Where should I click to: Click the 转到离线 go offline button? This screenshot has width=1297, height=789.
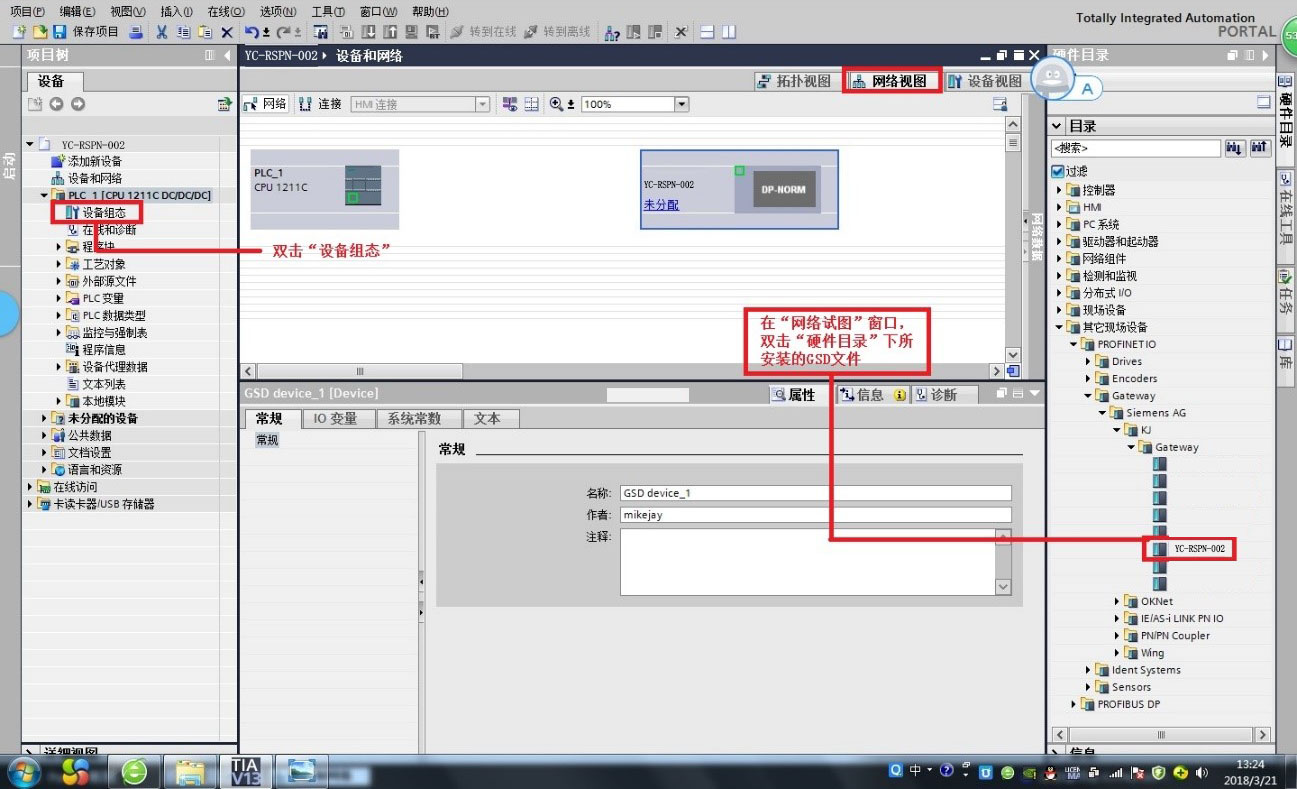point(558,32)
